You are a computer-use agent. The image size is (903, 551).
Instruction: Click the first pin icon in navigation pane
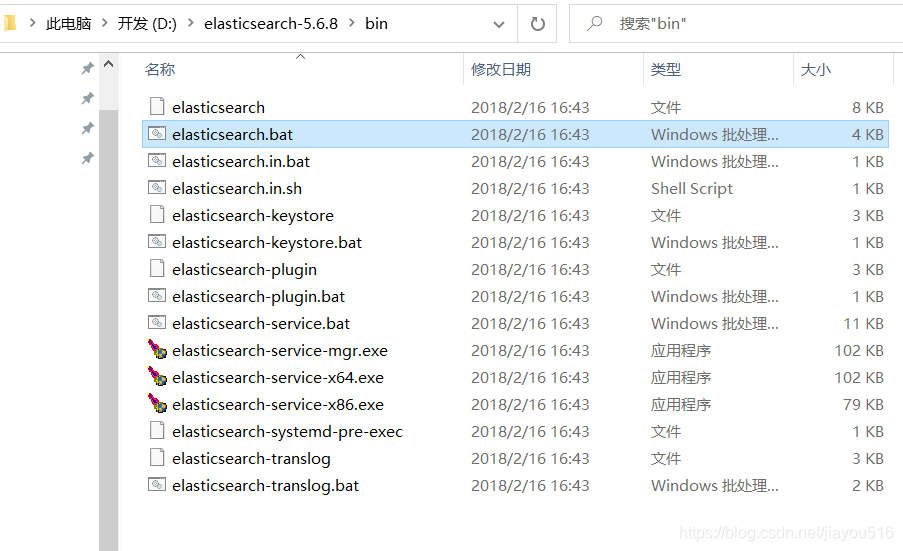88,69
